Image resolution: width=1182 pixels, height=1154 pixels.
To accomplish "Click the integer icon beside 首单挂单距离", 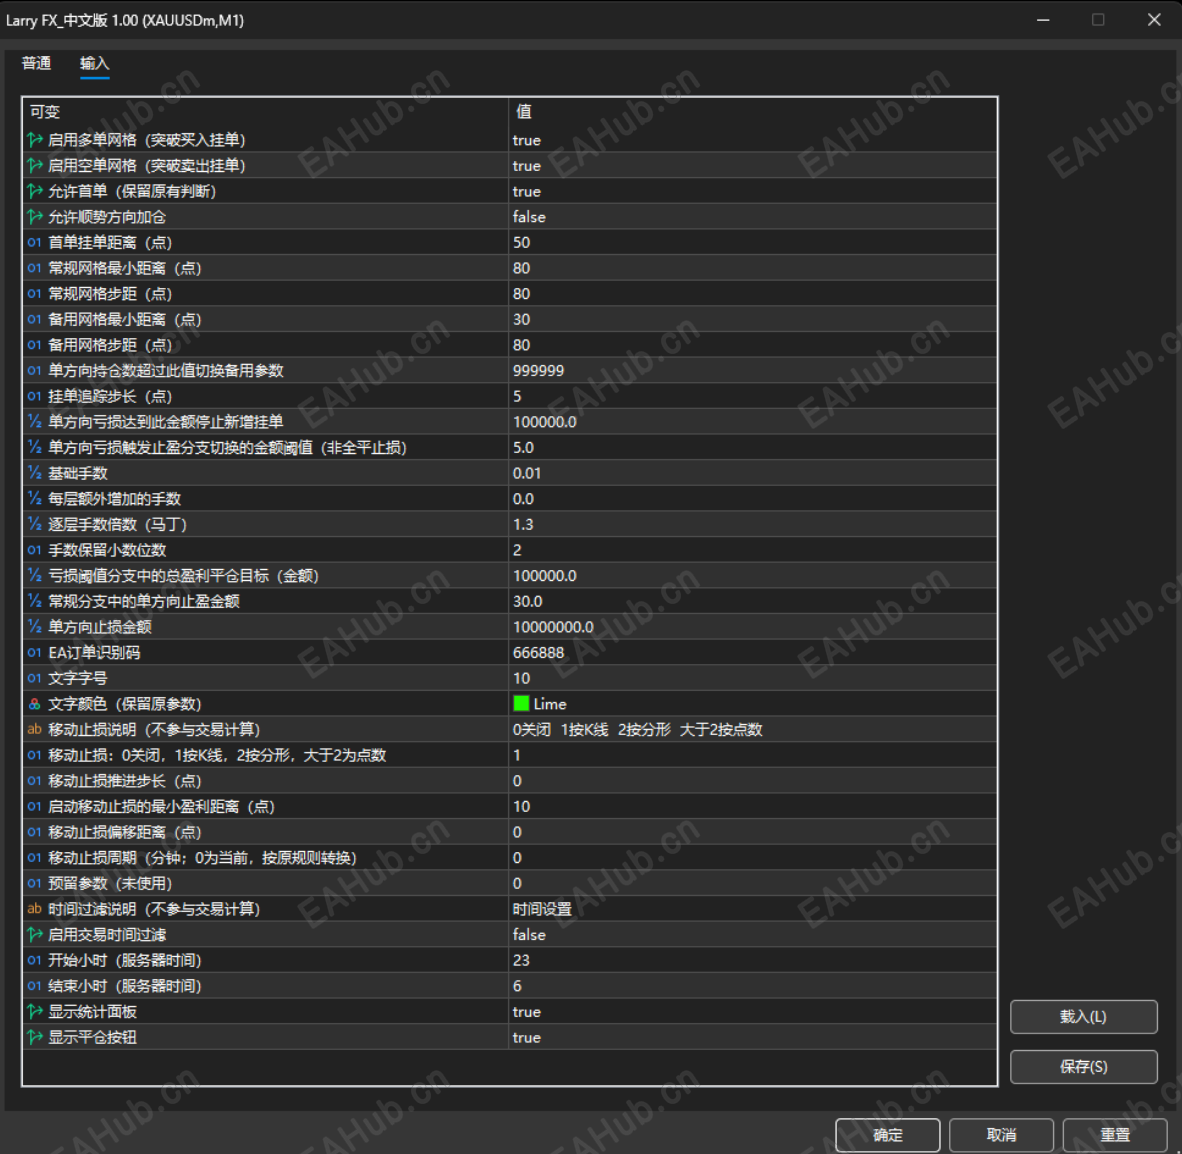I will (x=35, y=242).
